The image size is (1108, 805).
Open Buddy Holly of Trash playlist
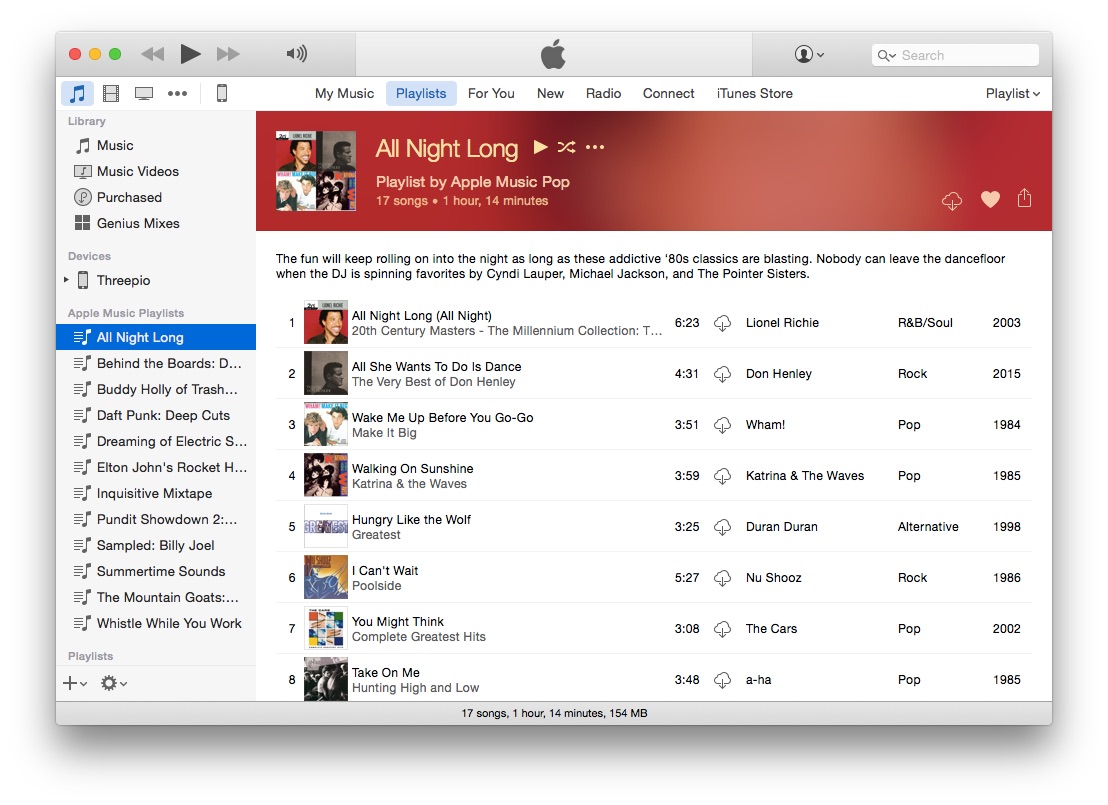pos(155,389)
